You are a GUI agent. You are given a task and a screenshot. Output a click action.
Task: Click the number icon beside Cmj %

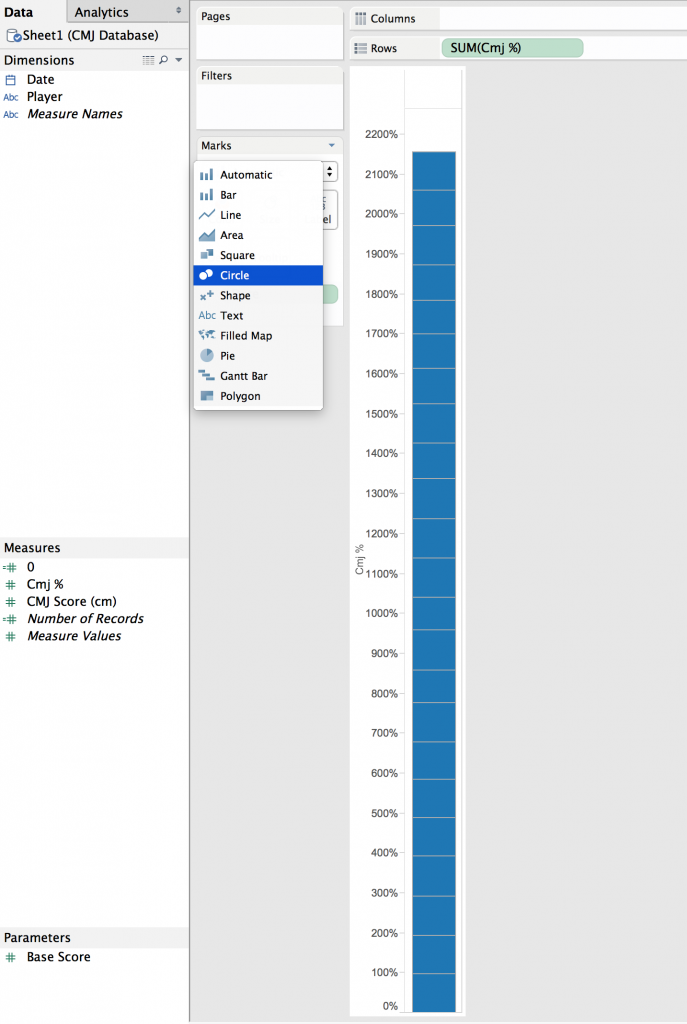click(x=10, y=584)
